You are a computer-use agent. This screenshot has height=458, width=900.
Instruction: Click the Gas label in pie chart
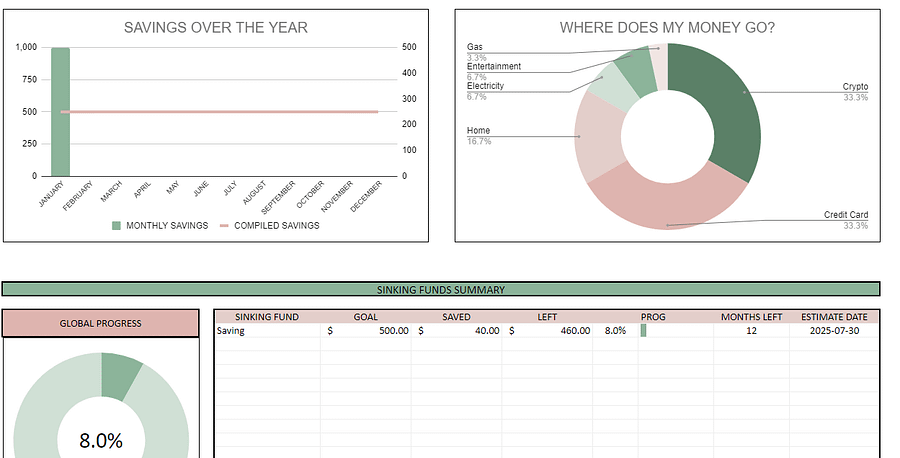pyautogui.click(x=475, y=47)
